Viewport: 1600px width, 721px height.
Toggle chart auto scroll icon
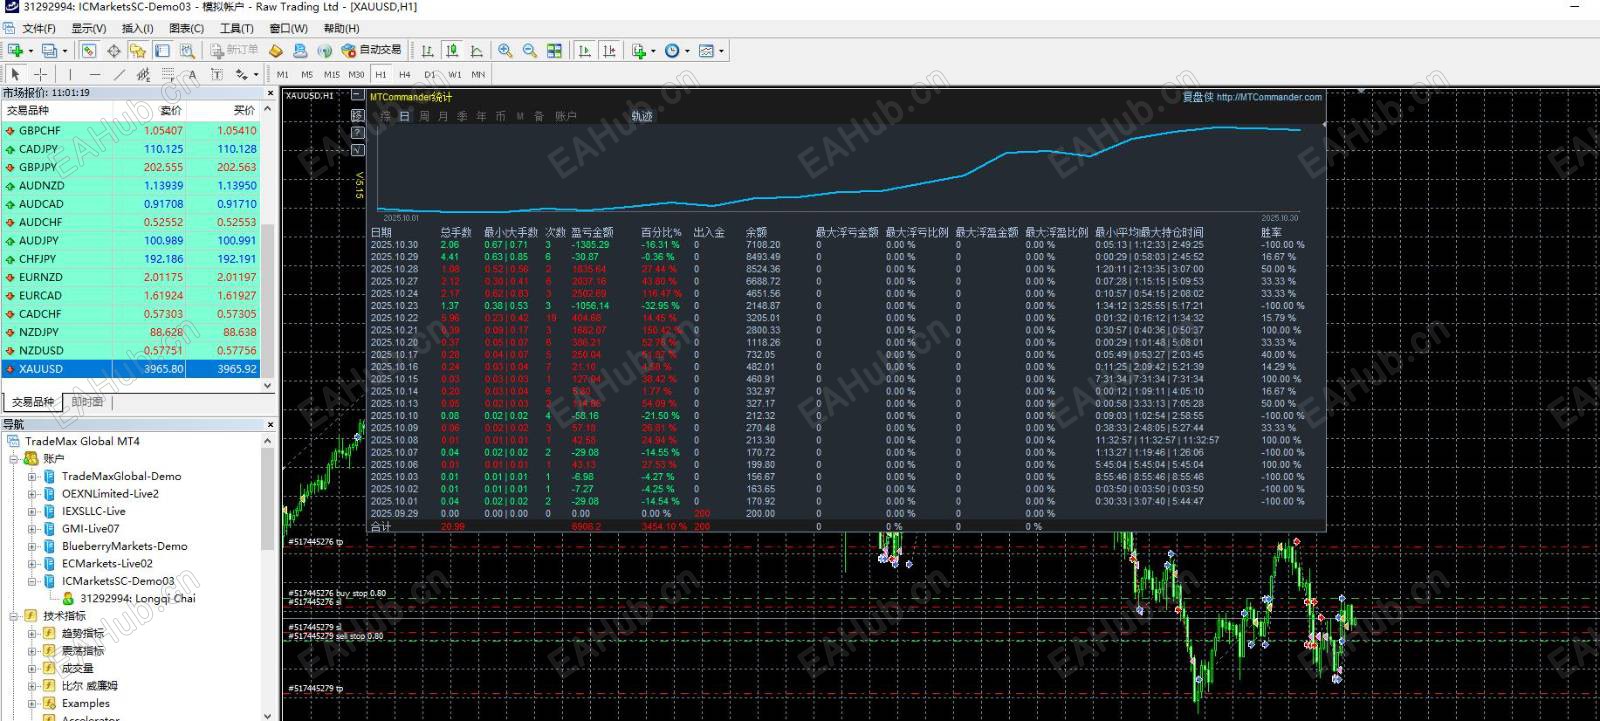pyautogui.click(x=585, y=50)
